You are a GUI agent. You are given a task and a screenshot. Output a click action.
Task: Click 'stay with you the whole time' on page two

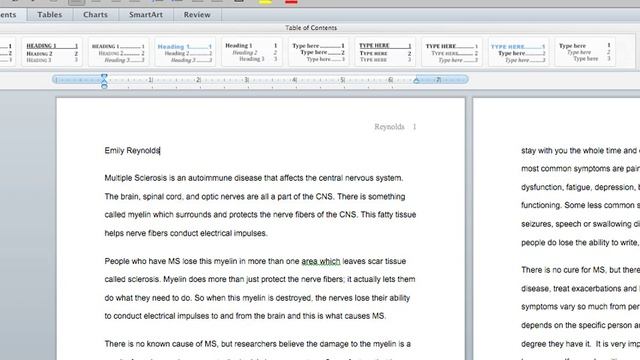coord(571,151)
